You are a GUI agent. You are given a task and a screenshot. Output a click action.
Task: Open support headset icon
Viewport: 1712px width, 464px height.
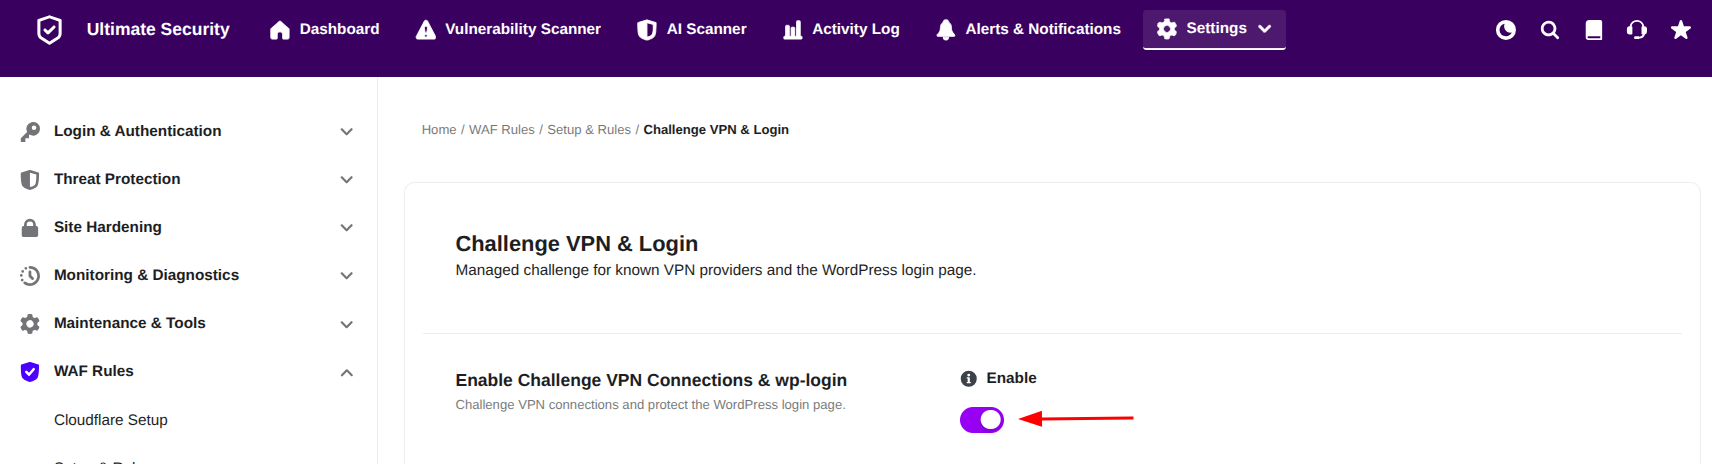pos(1637,30)
